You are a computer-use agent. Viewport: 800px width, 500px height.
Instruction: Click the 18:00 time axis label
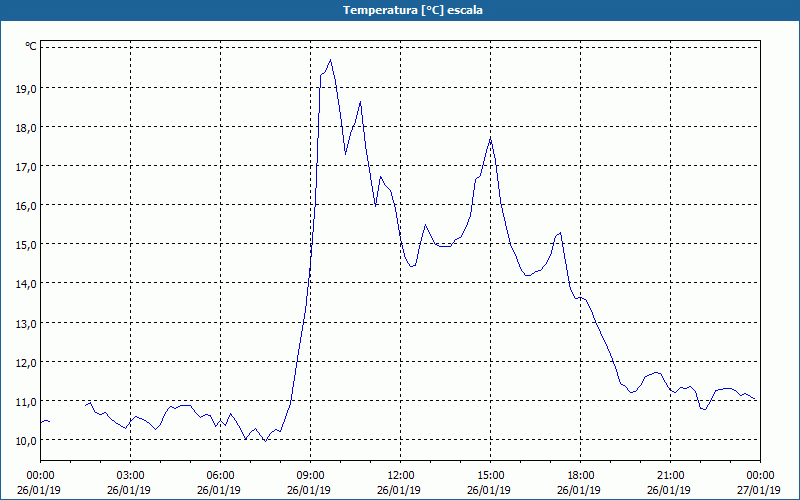point(581,476)
